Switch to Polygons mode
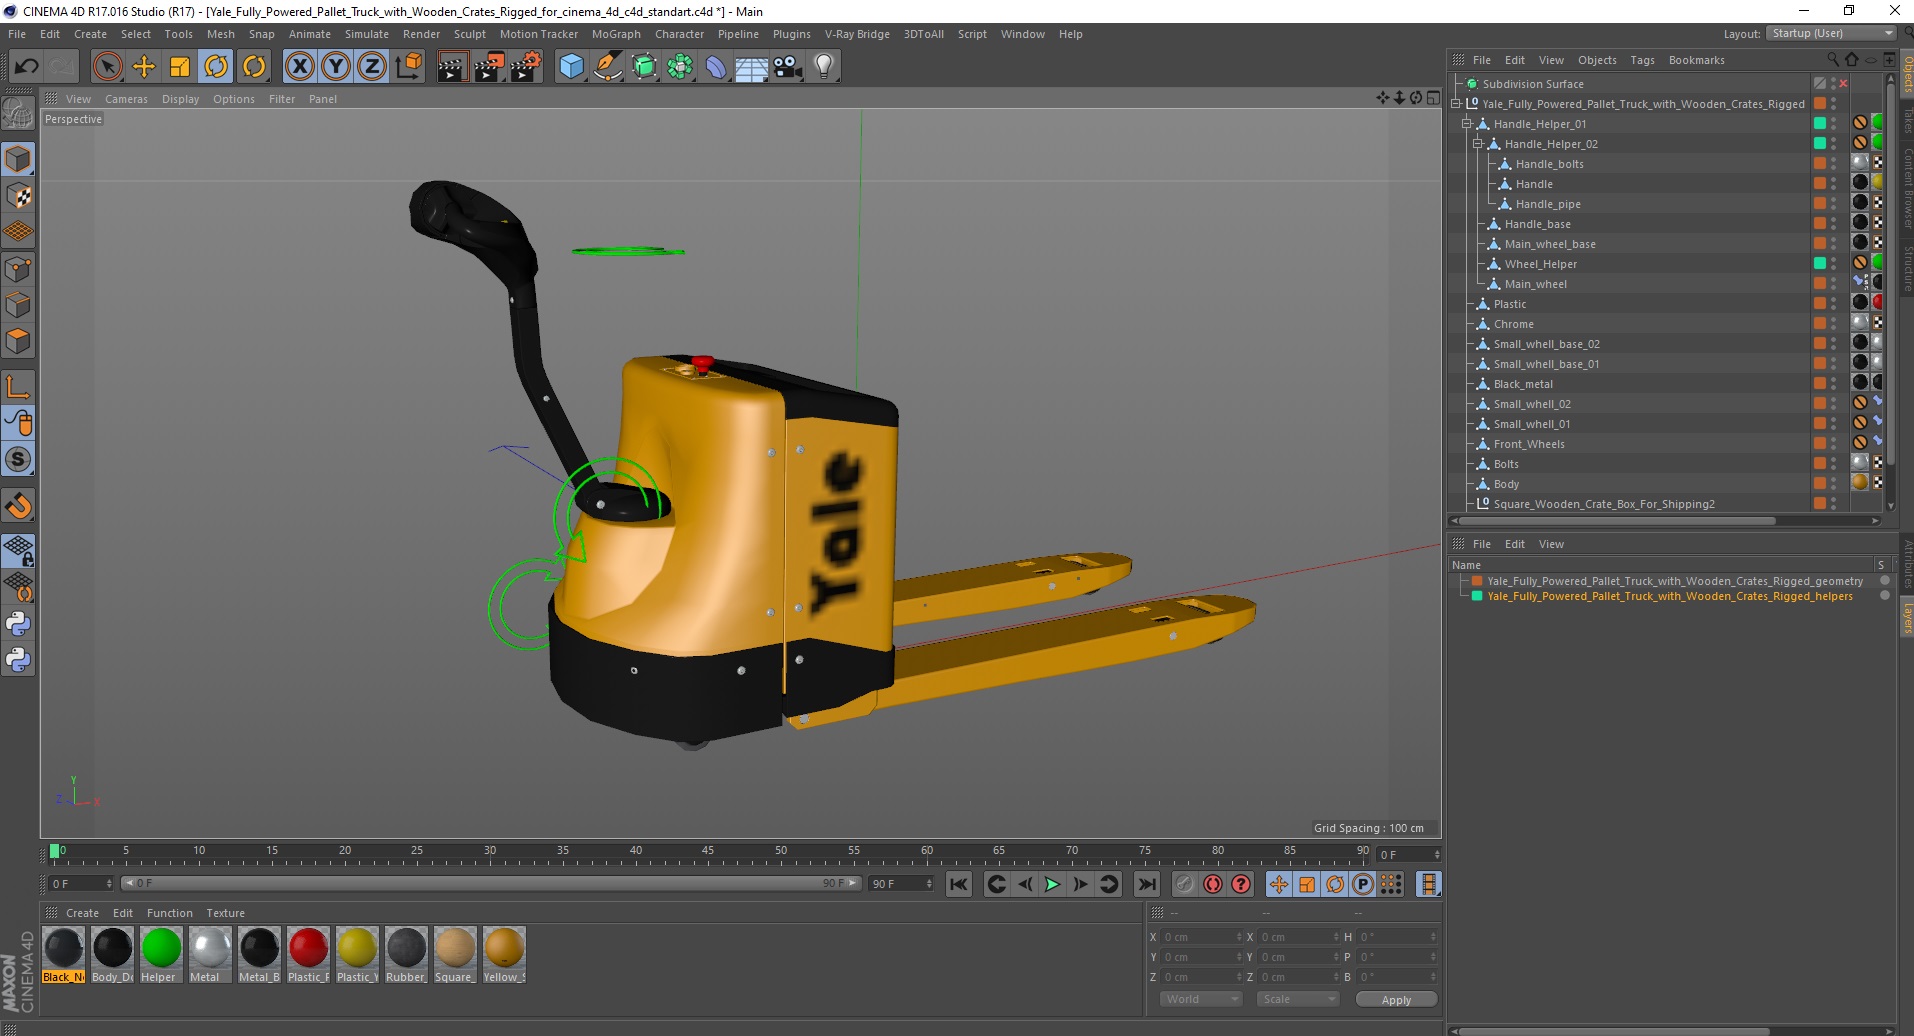 pyautogui.click(x=18, y=341)
